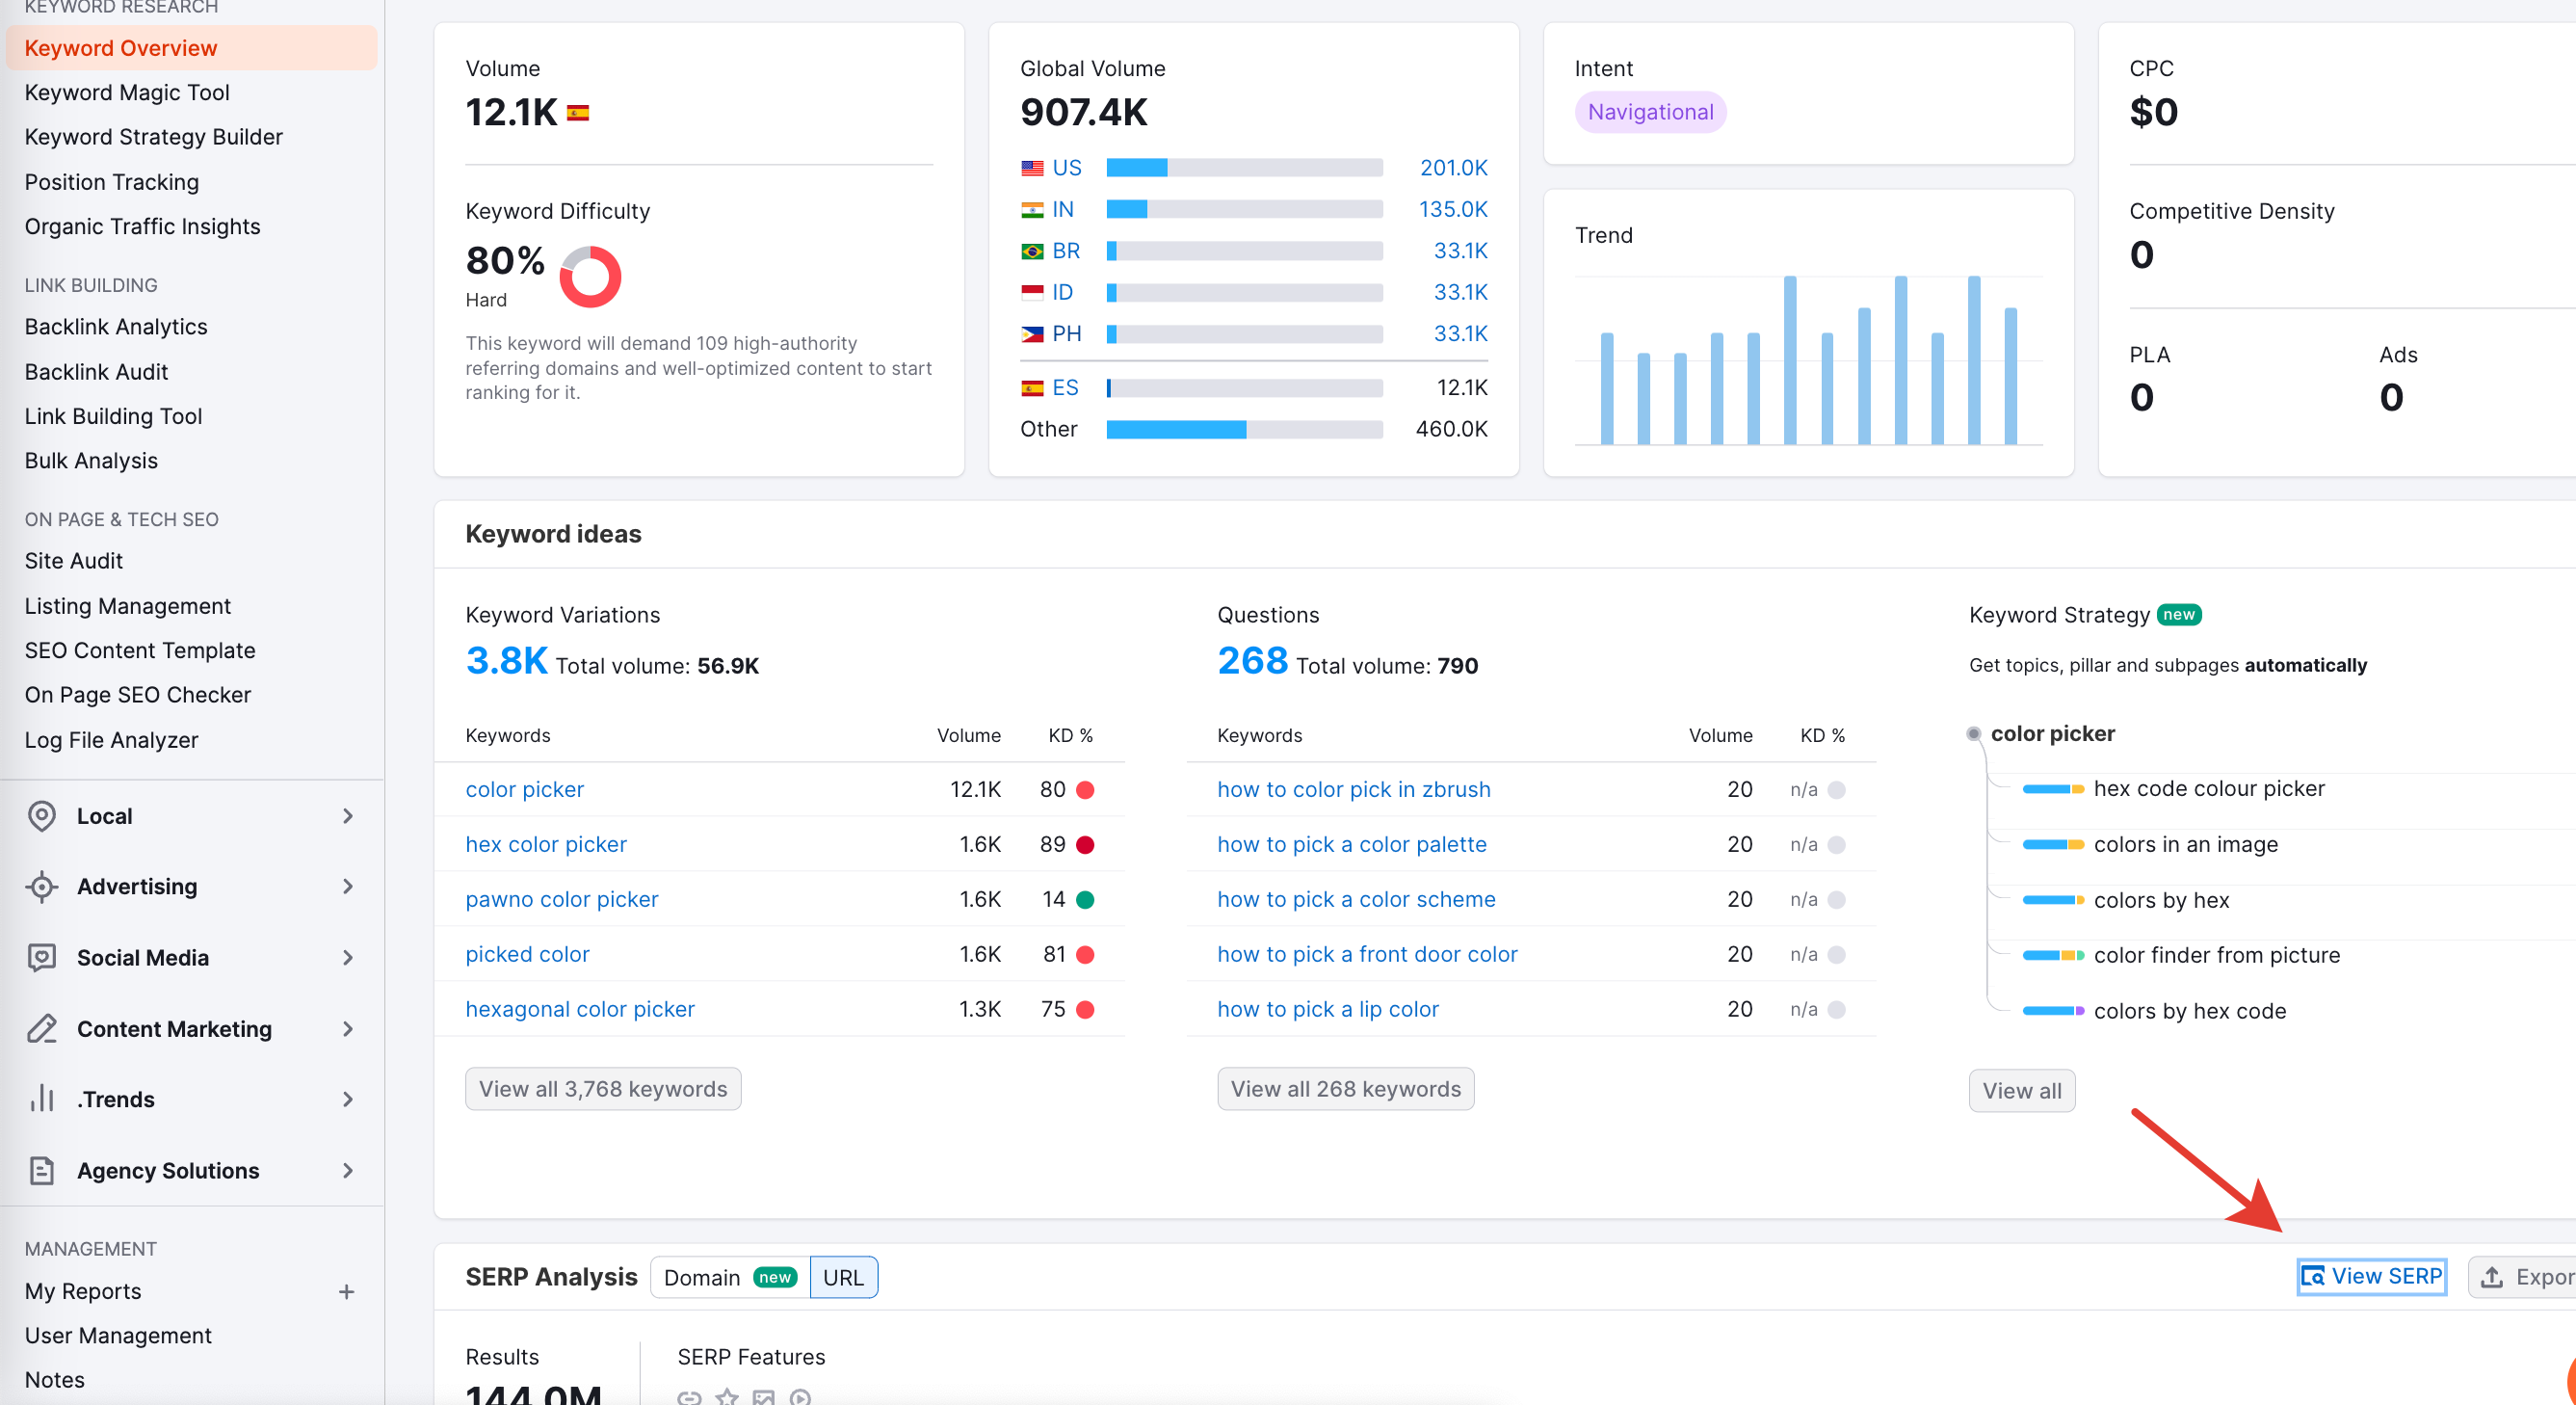Open Keyword Magic Tool
The width and height of the screenshot is (2576, 1405).
(x=127, y=92)
